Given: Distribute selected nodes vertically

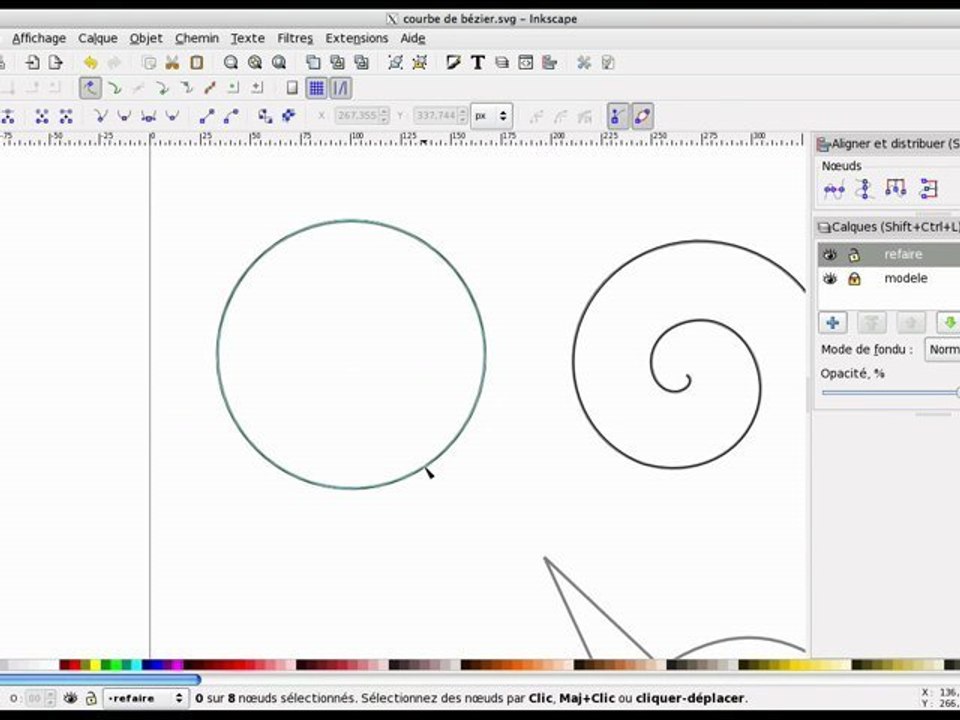Looking at the screenshot, I should click(x=928, y=189).
